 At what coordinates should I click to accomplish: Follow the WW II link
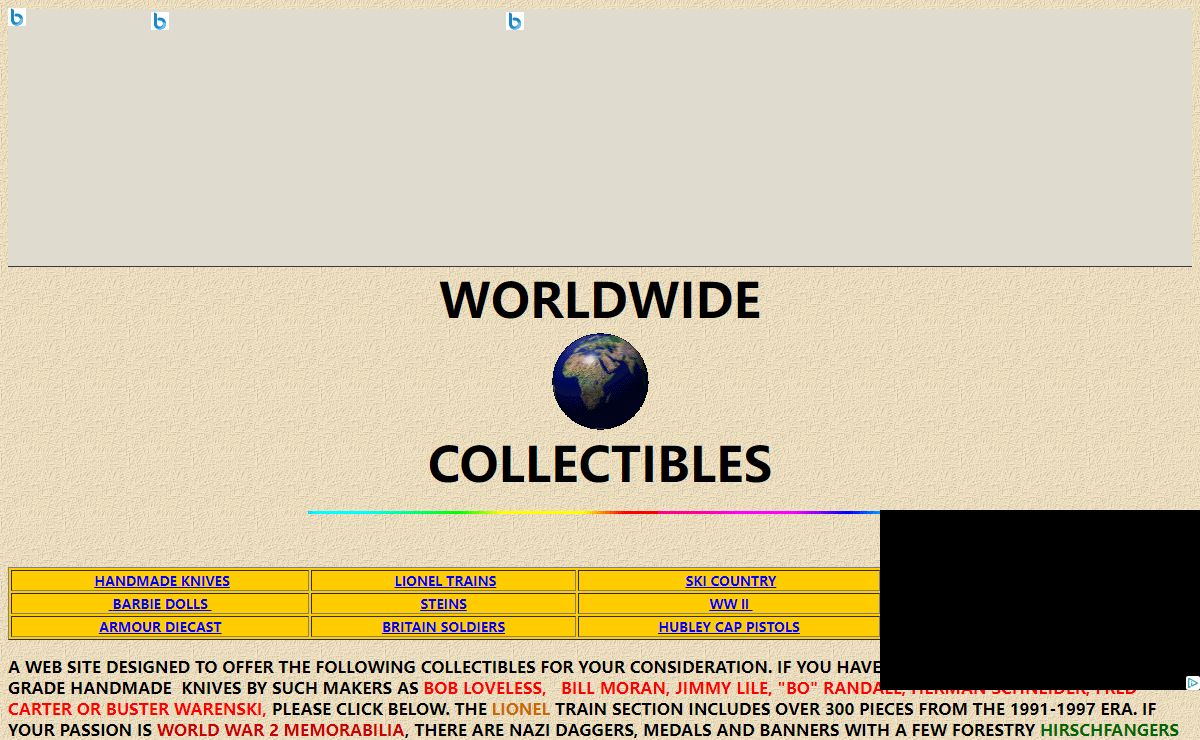pos(730,604)
